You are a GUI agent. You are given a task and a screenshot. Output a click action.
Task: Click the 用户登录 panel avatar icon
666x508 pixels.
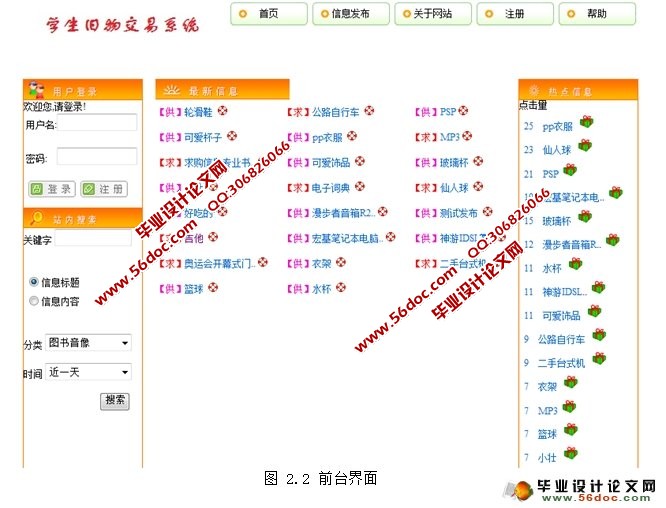pyautogui.click(x=36, y=90)
